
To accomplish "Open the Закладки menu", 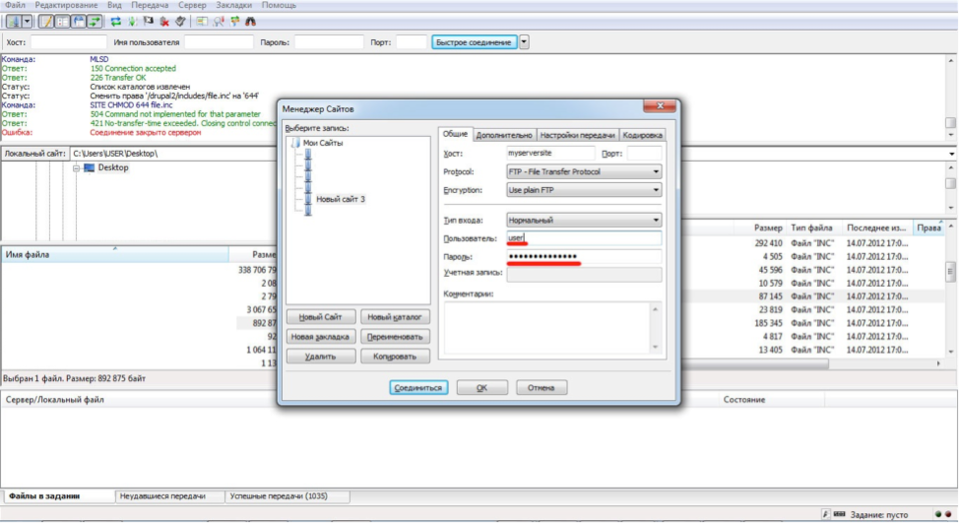I will pos(234,5).
